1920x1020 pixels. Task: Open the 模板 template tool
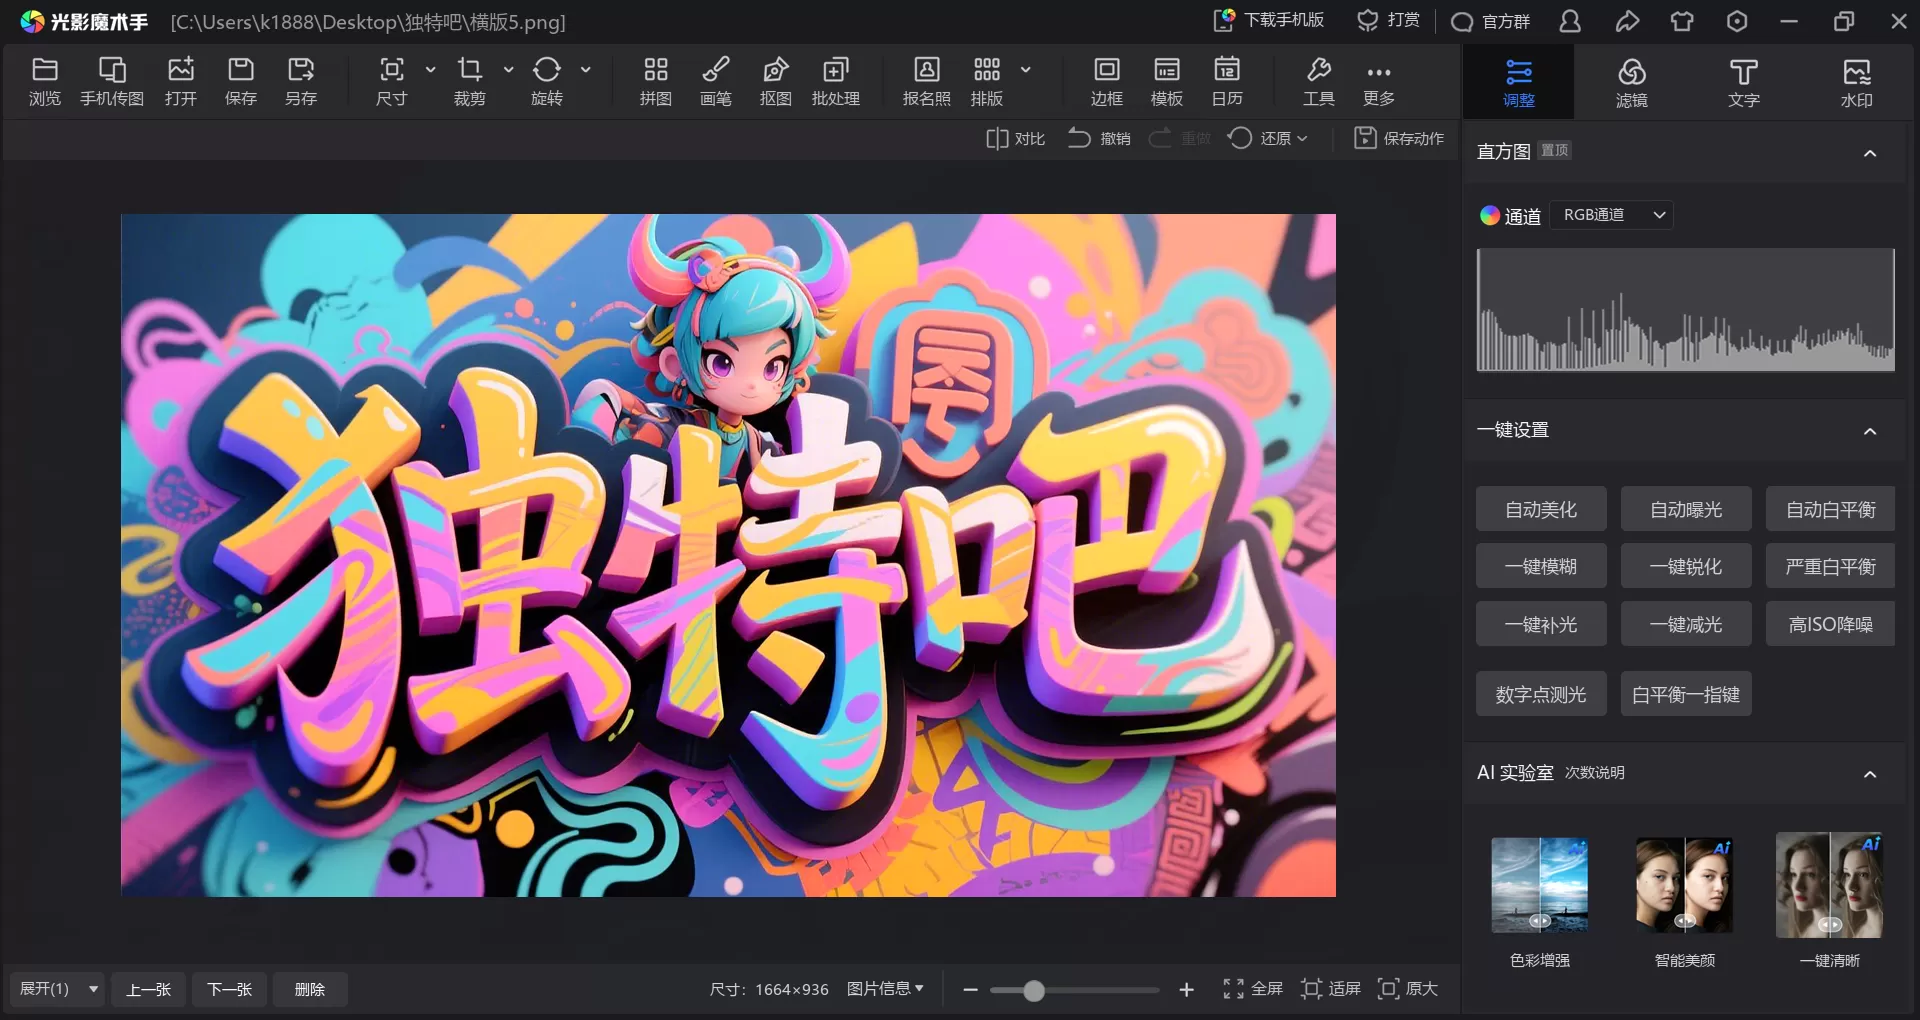tap(1166, 80)
